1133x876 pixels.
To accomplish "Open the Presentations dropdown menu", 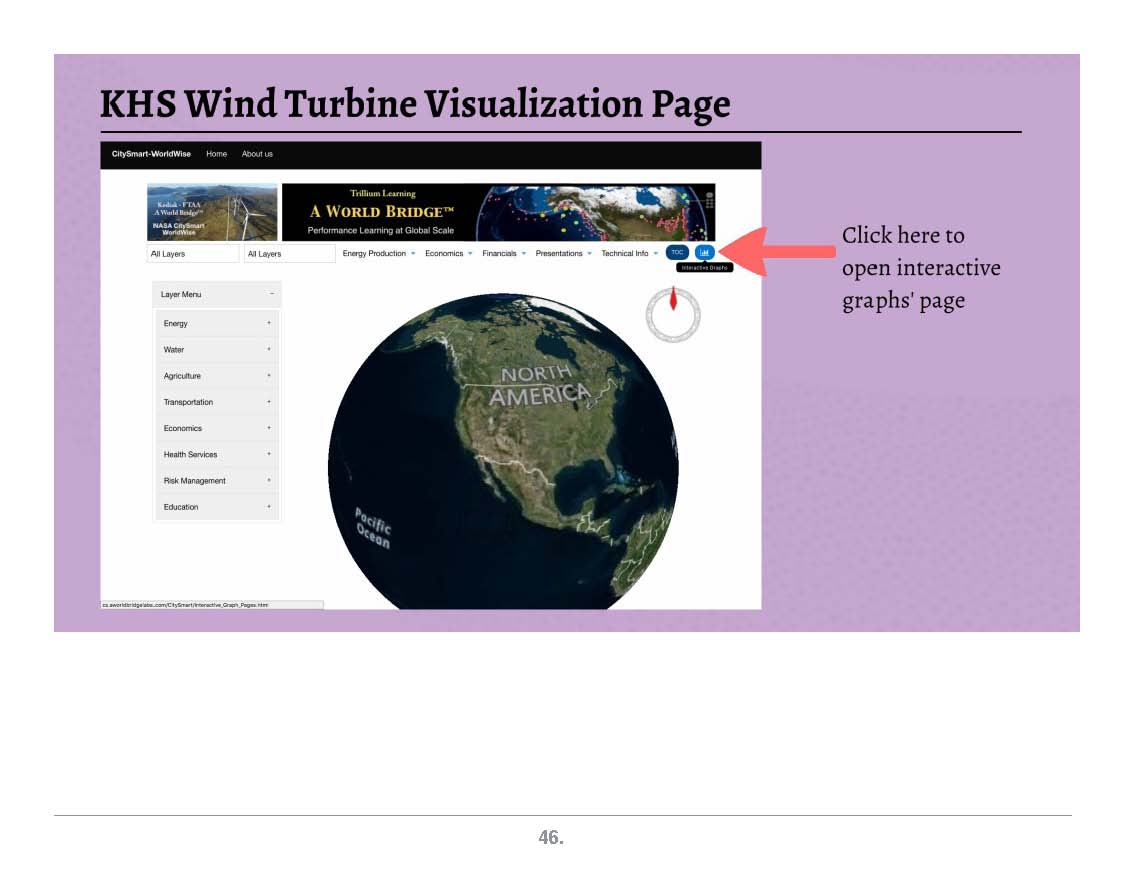I will tap(563, 254).
